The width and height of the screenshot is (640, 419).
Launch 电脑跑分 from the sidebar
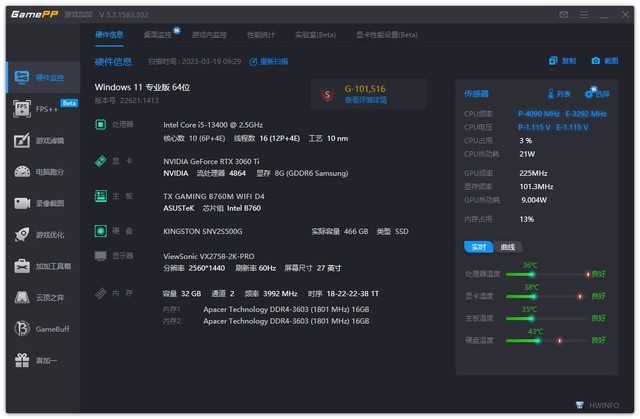[x=40, y=172]
